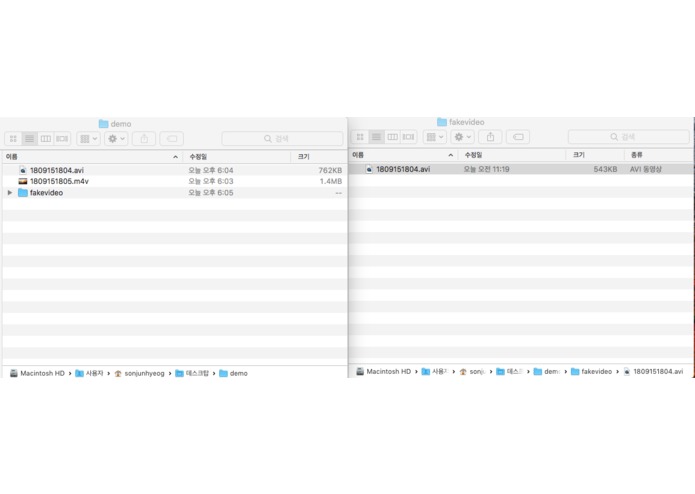Click the users folder in fakevideo path bar

tap(435, 371)
